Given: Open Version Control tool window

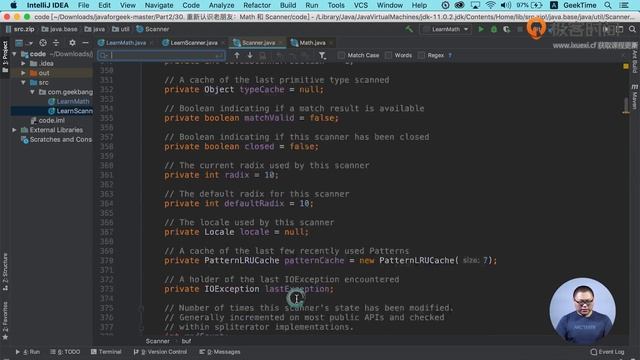Looking at the screenshot, I should pos(160,351).
